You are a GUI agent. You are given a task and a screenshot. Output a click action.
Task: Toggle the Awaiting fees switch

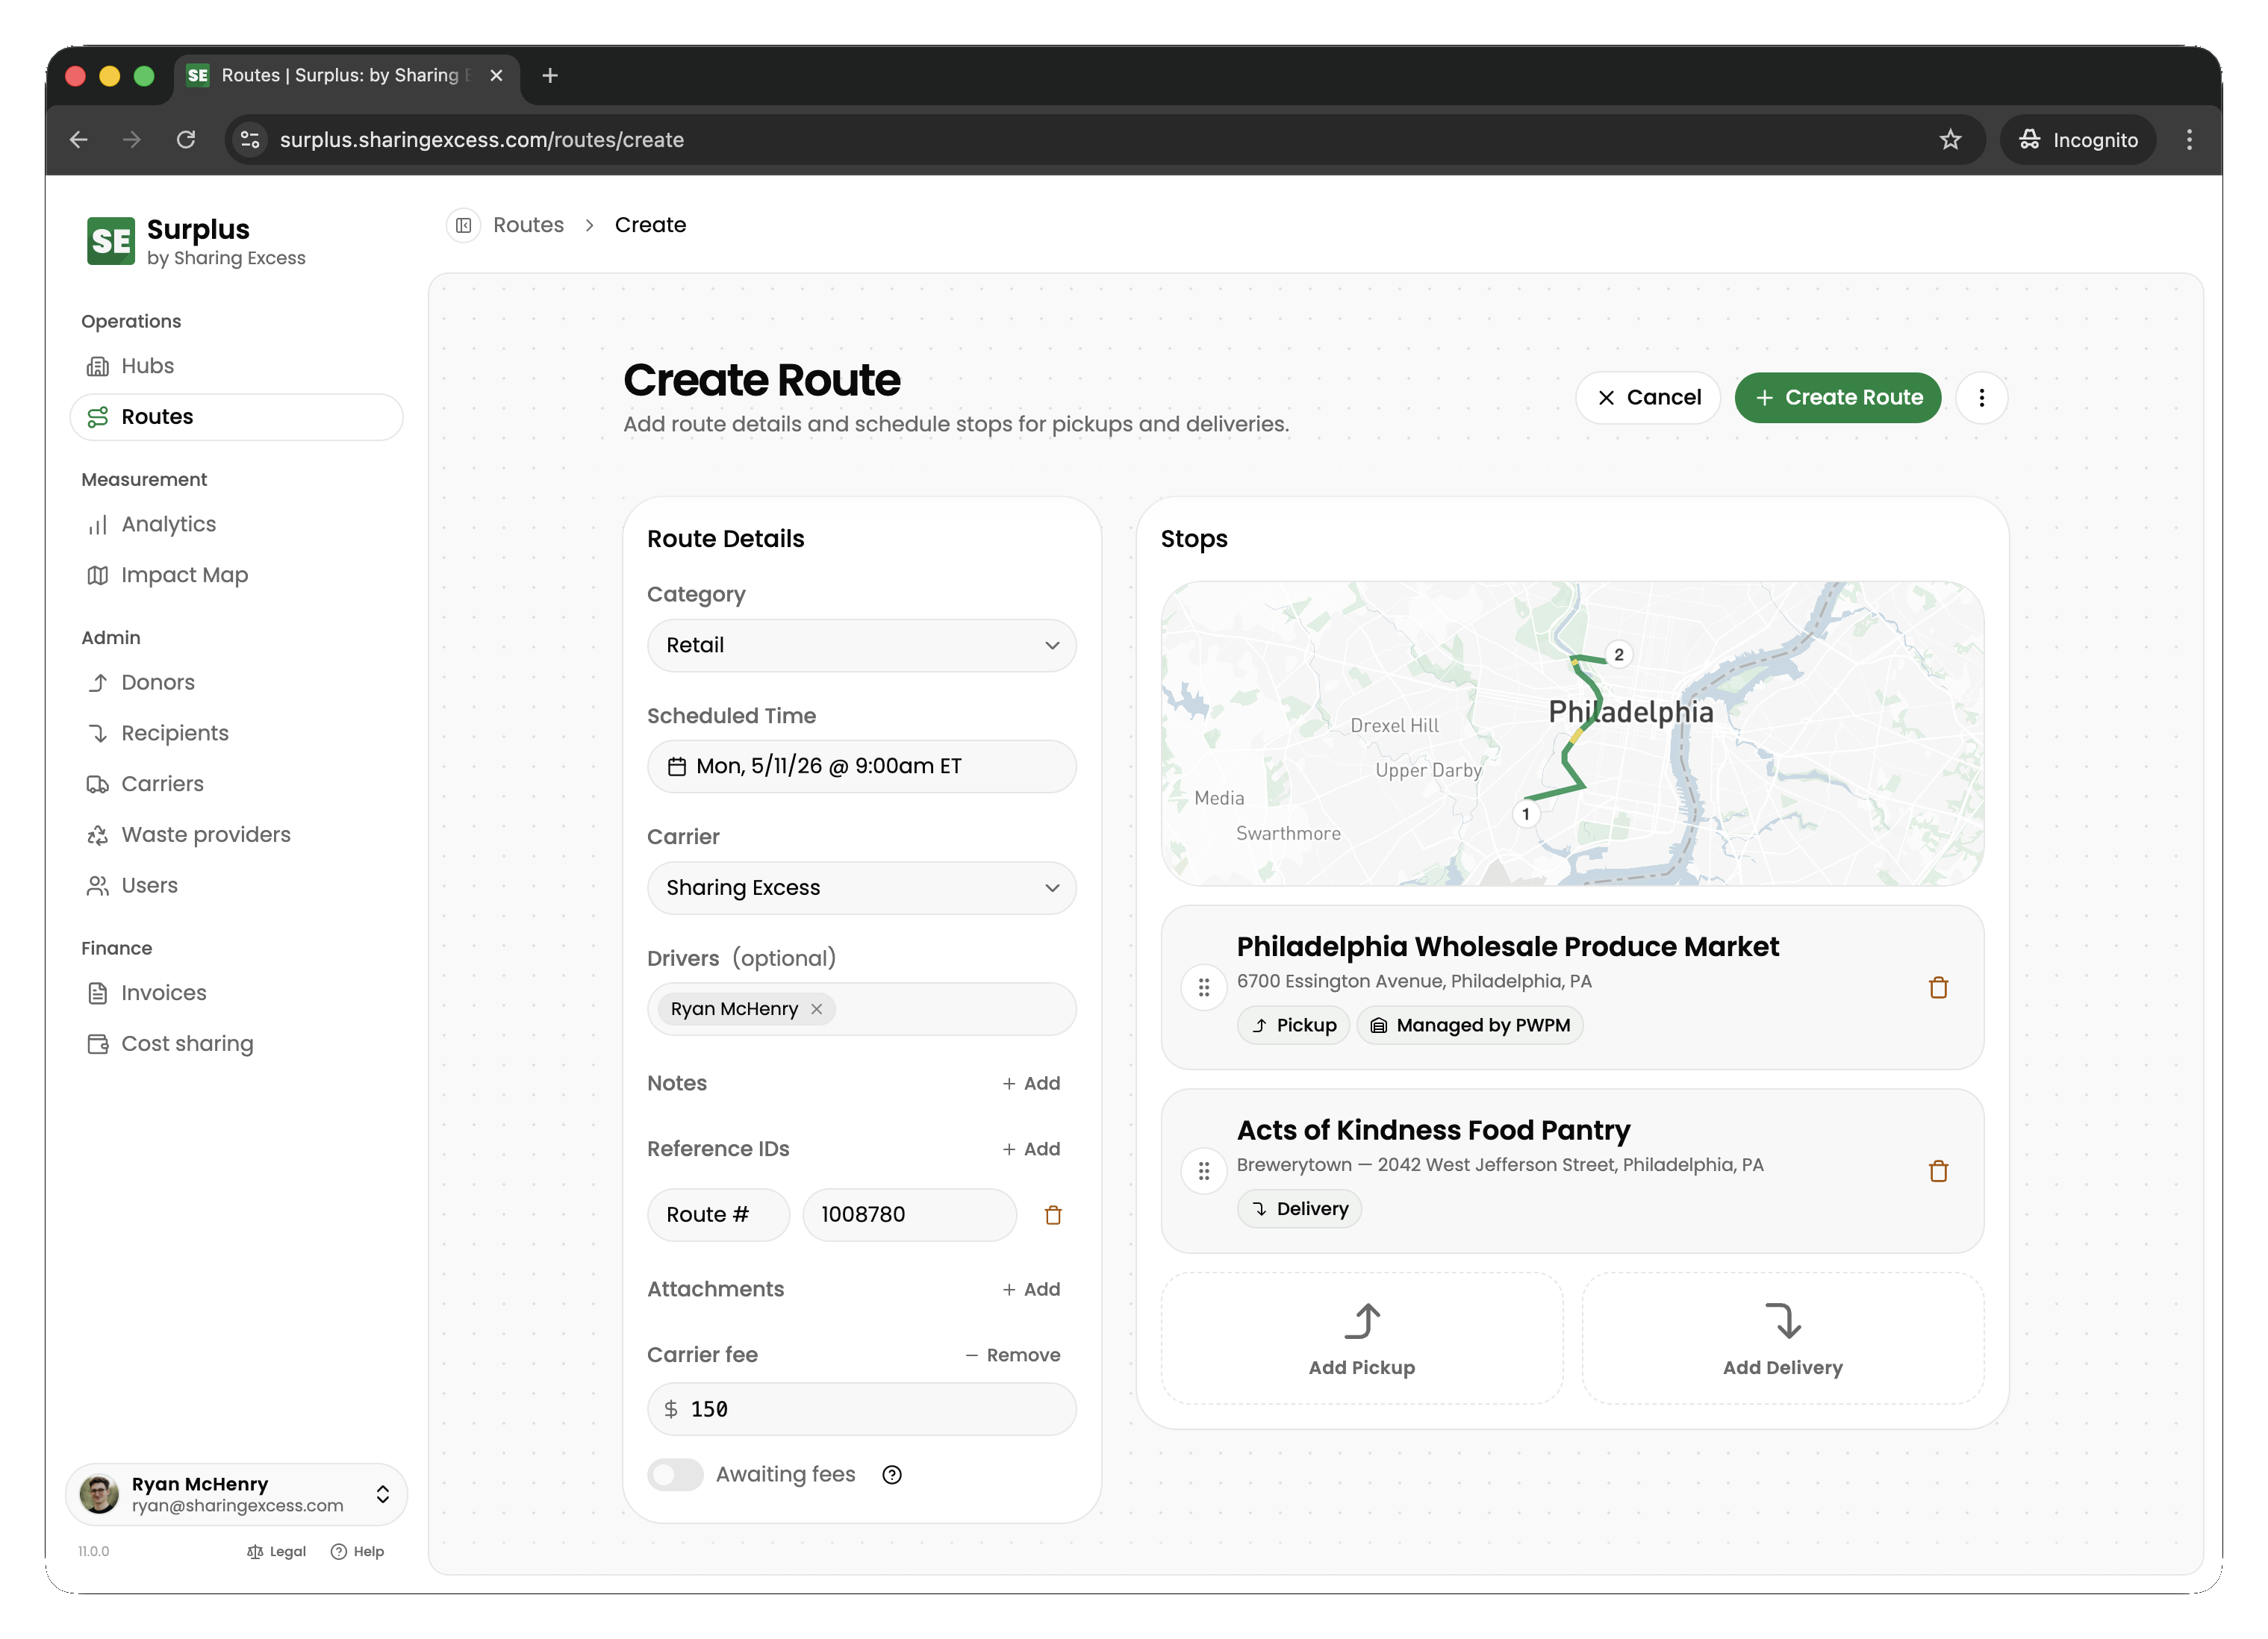675,1474
